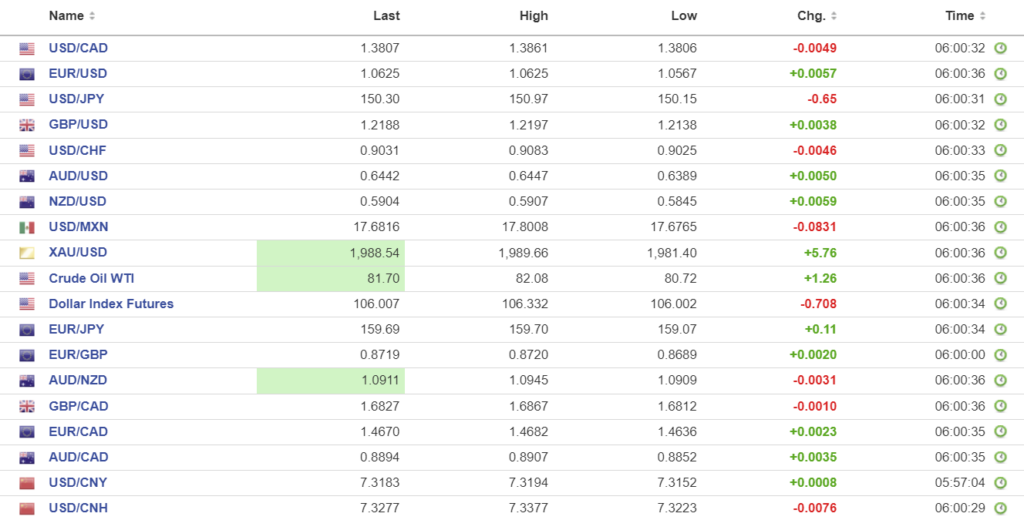Click the Last column header

[x=386, y=16]
